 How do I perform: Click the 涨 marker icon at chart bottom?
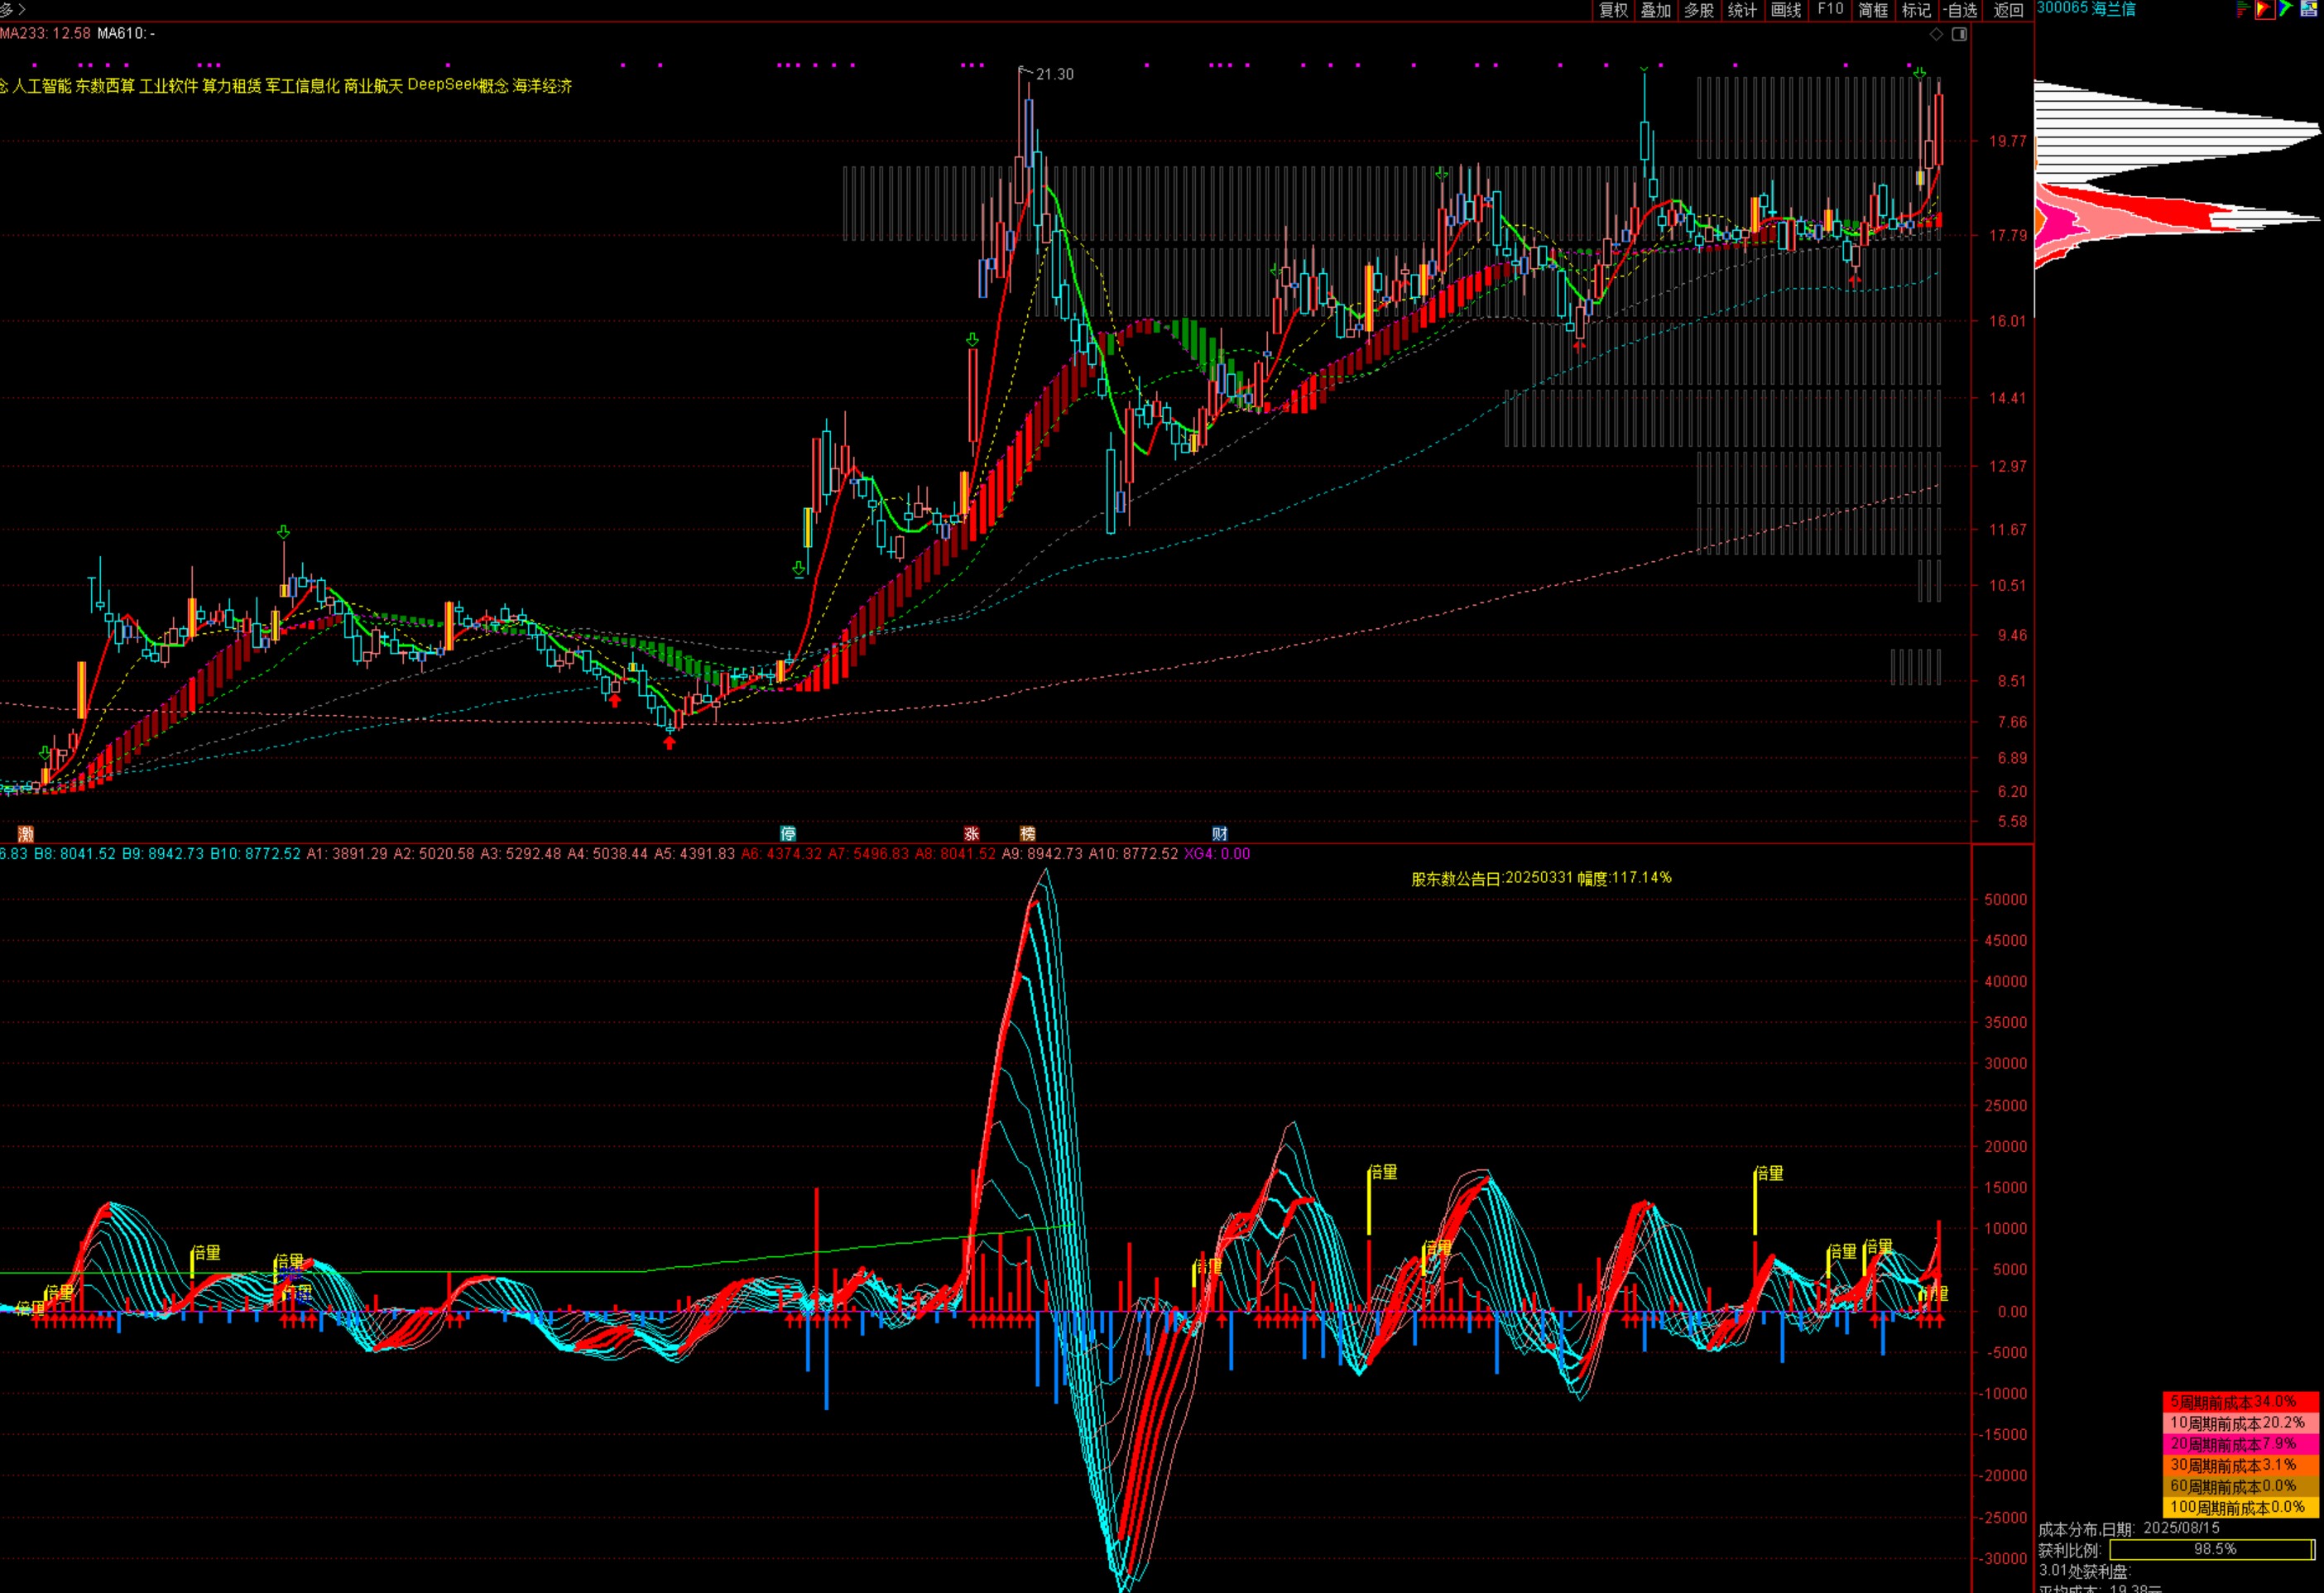972,833
